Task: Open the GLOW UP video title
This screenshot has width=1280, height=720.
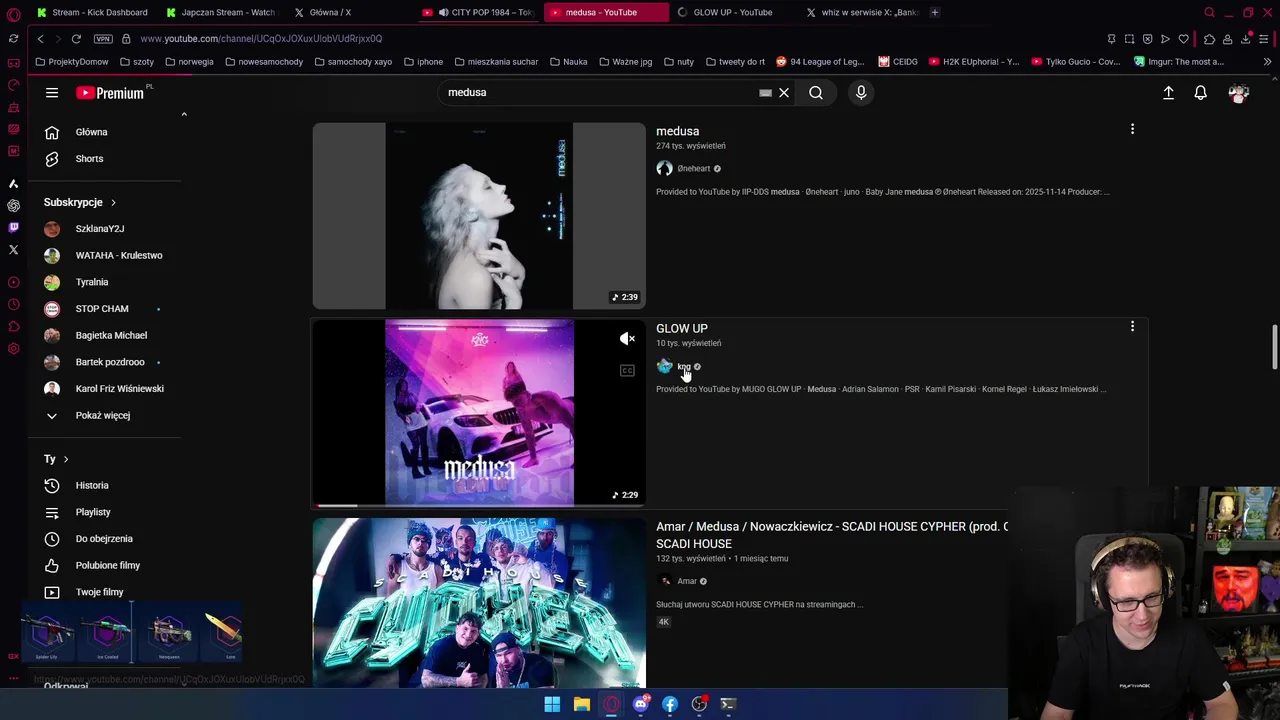Action: tap(682, 328)
